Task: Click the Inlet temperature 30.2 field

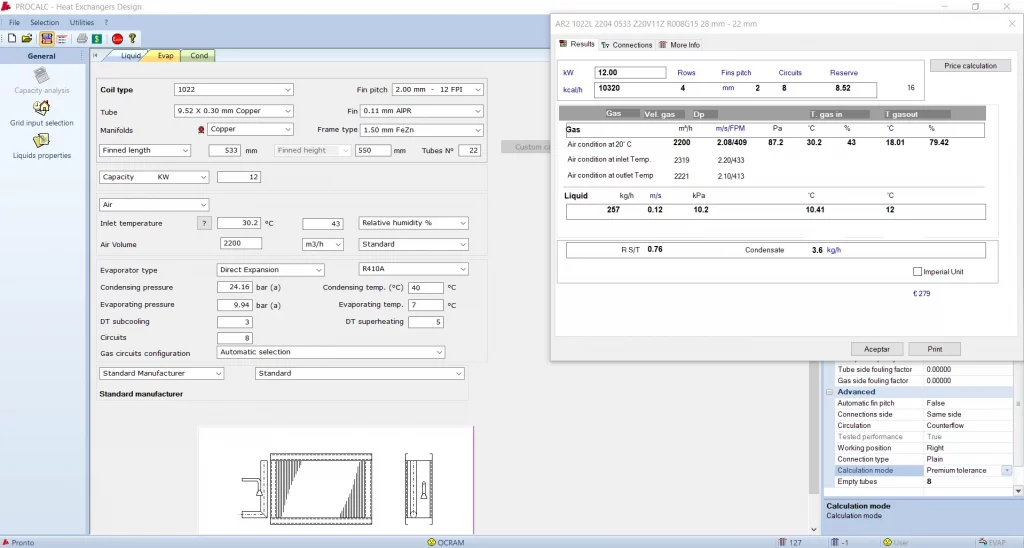Action: pyautogui.click(x=239, y=223)
